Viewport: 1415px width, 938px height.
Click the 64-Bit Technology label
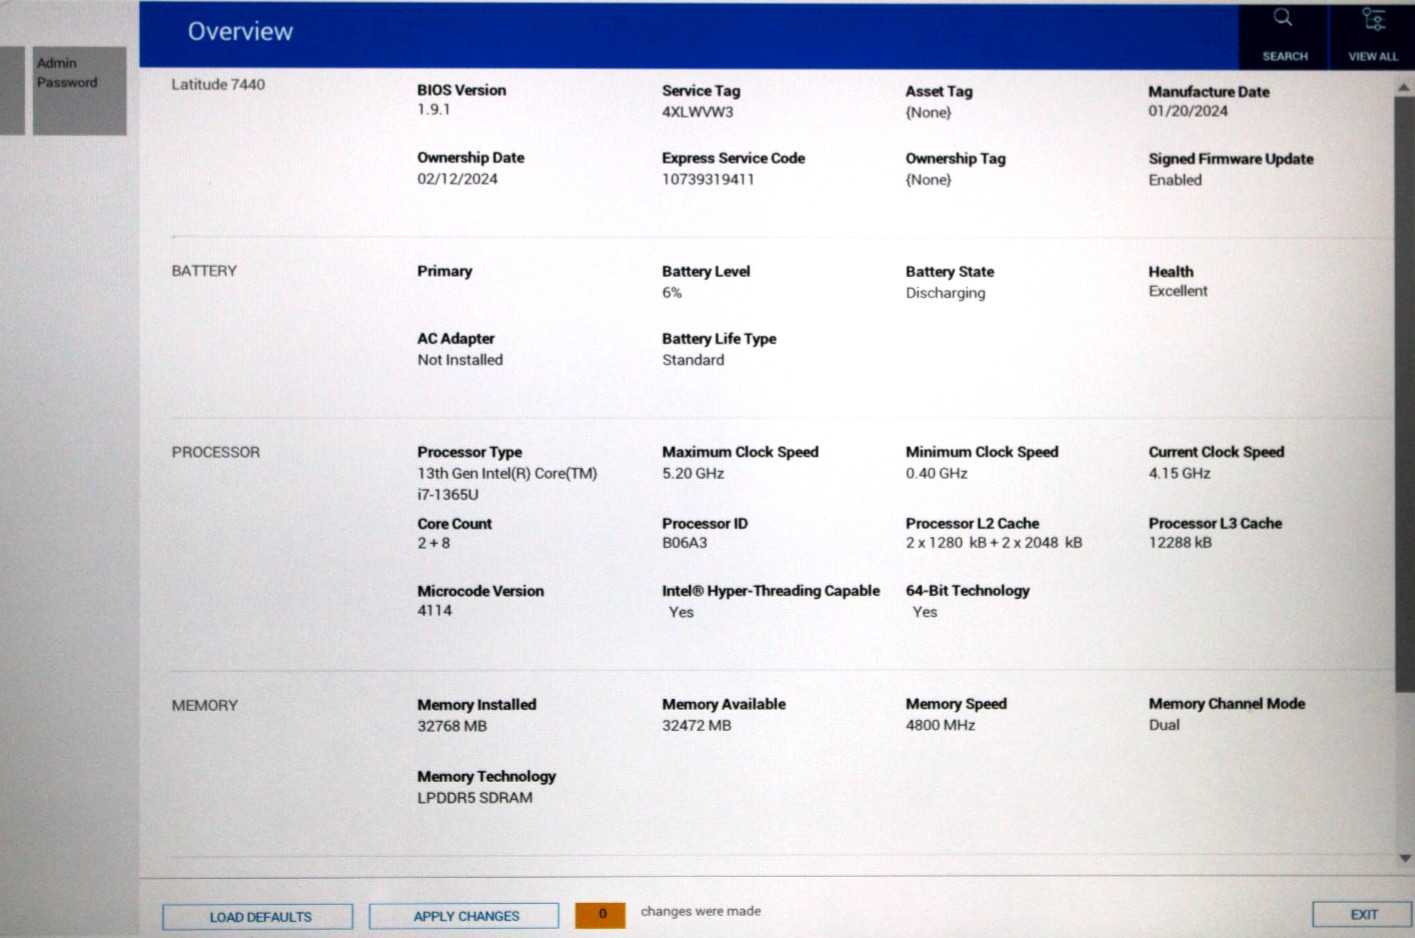coord(967,591)
